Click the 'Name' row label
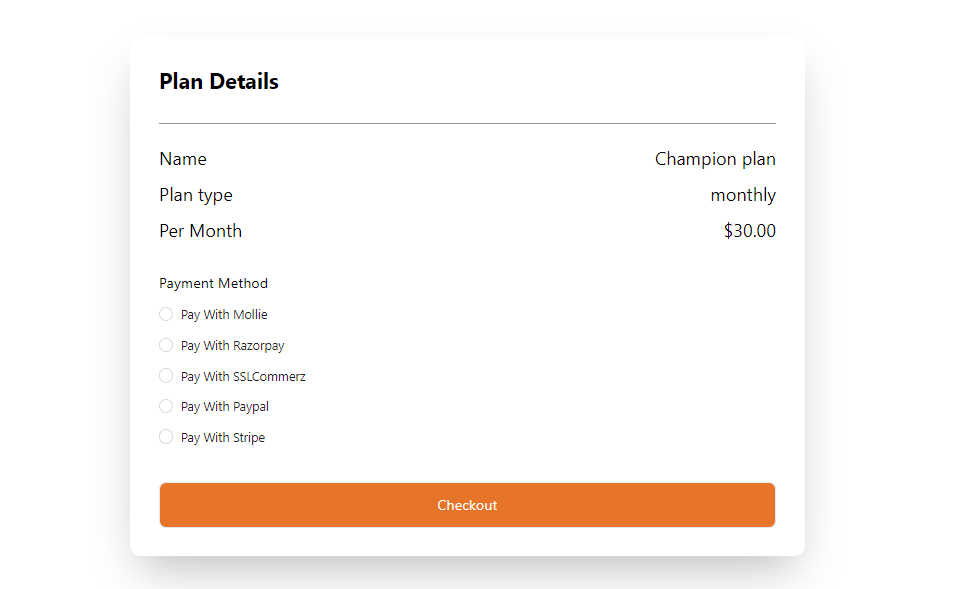The width and height of the screenshot is (971, 589). (183, 159)
